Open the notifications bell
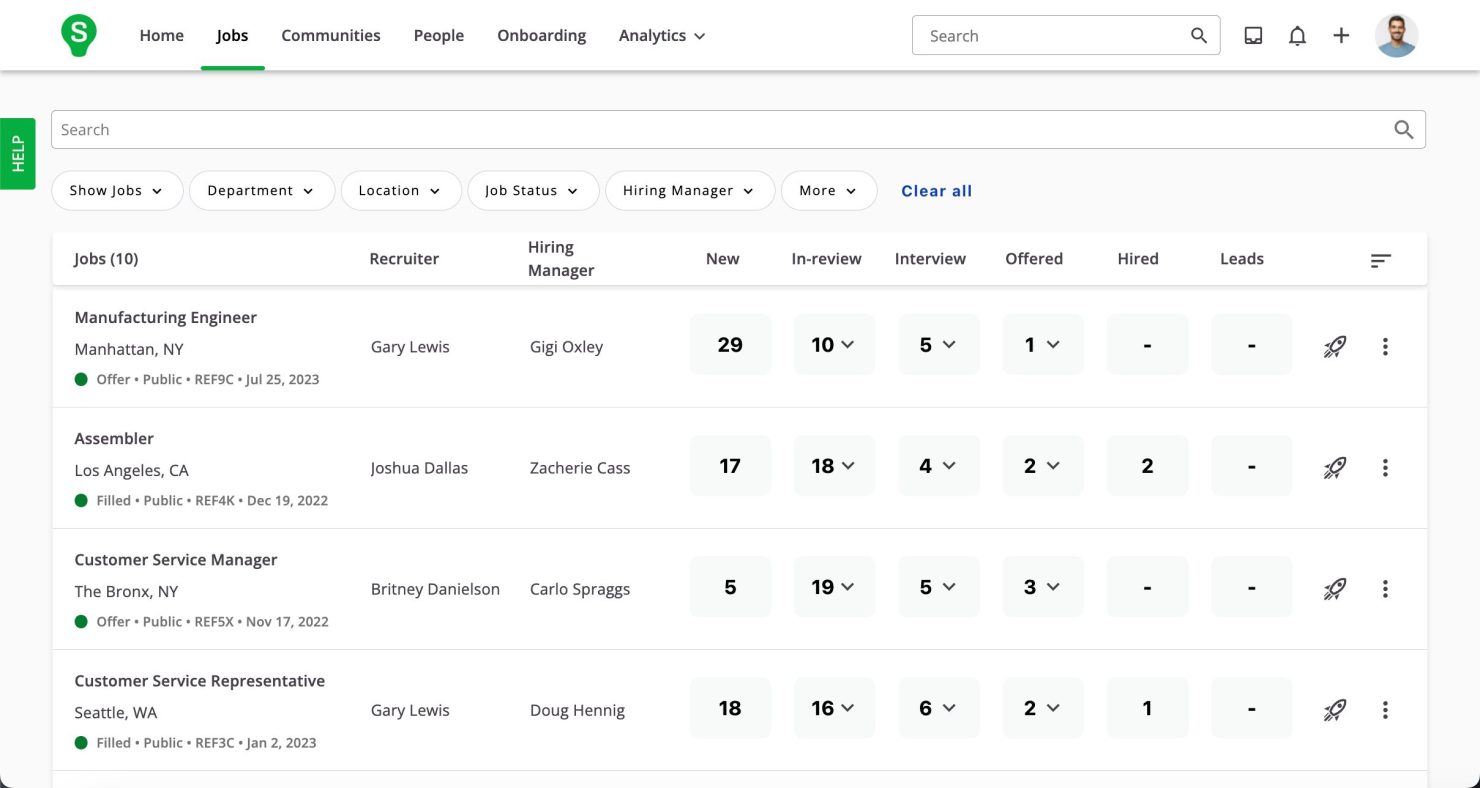 click(x=1297, y=36)
